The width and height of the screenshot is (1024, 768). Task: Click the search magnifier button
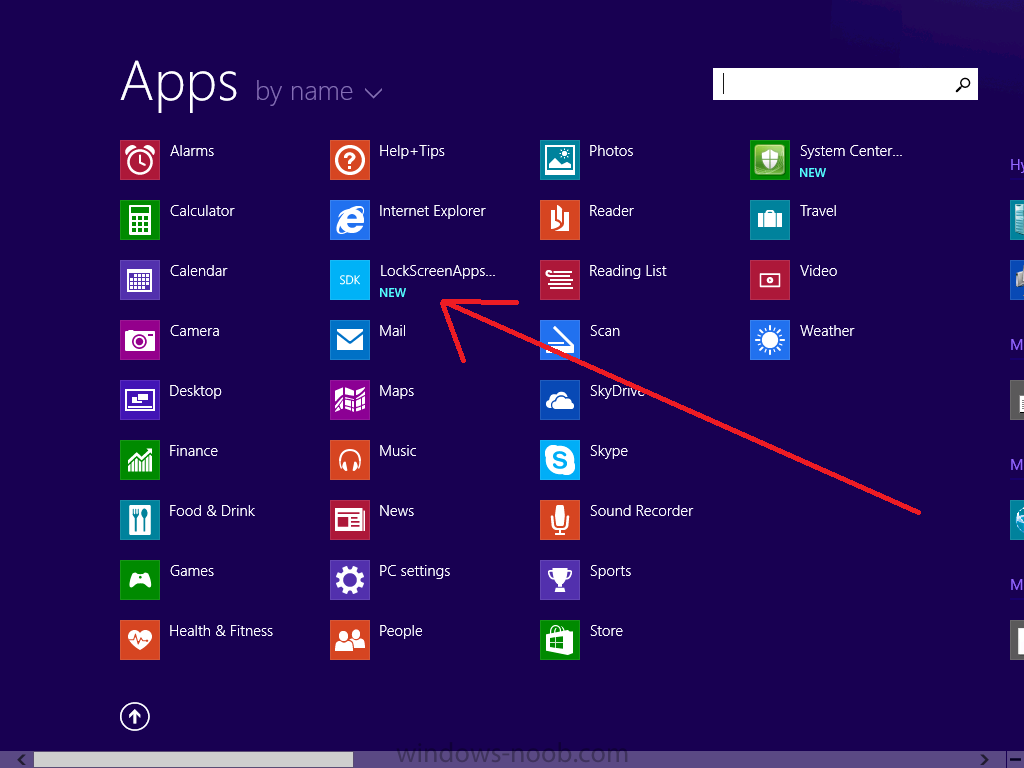click(x=963, y=84)
